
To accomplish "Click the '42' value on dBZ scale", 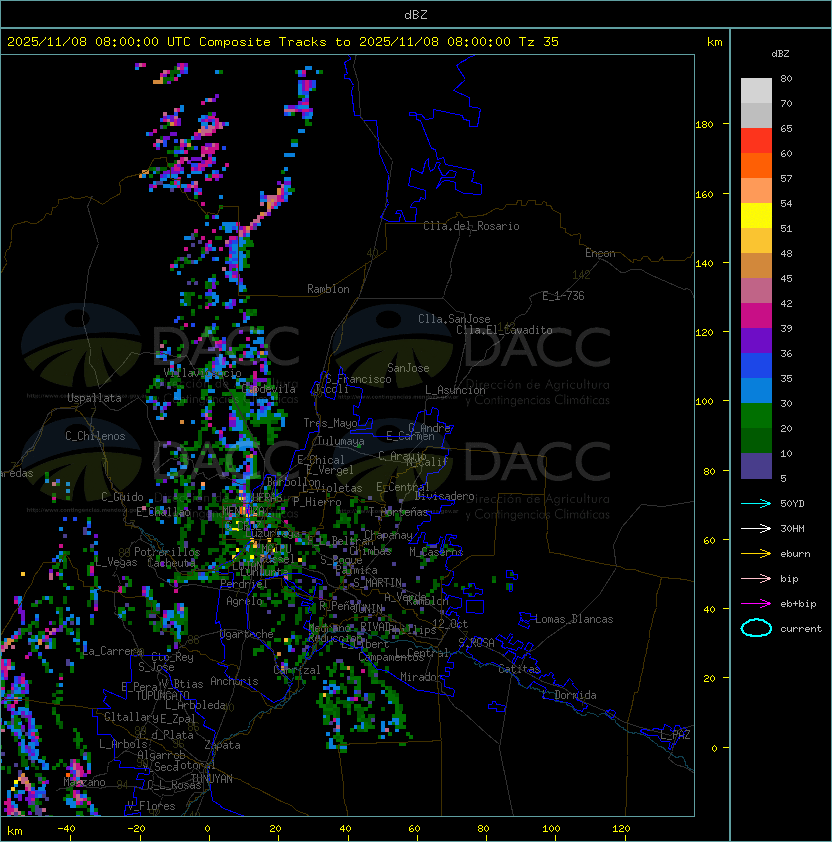I will pyautogui.click(x=786, y=303).
